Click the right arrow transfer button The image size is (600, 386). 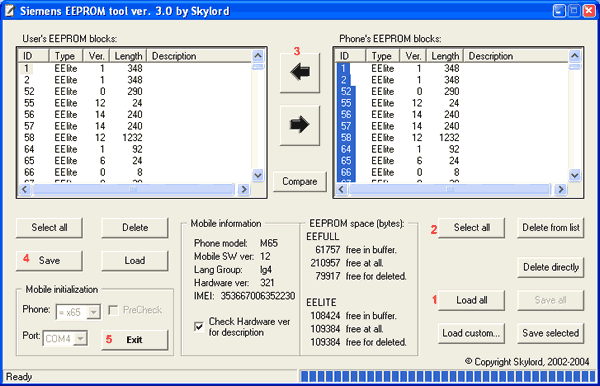[x=300, y=125]
